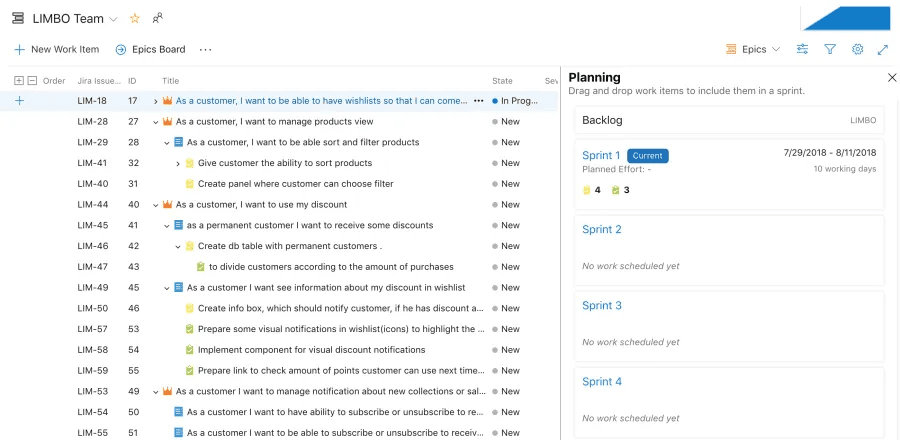Open Sprint 1 link
This screenshot has height=440, width=900.
point(601,155)
